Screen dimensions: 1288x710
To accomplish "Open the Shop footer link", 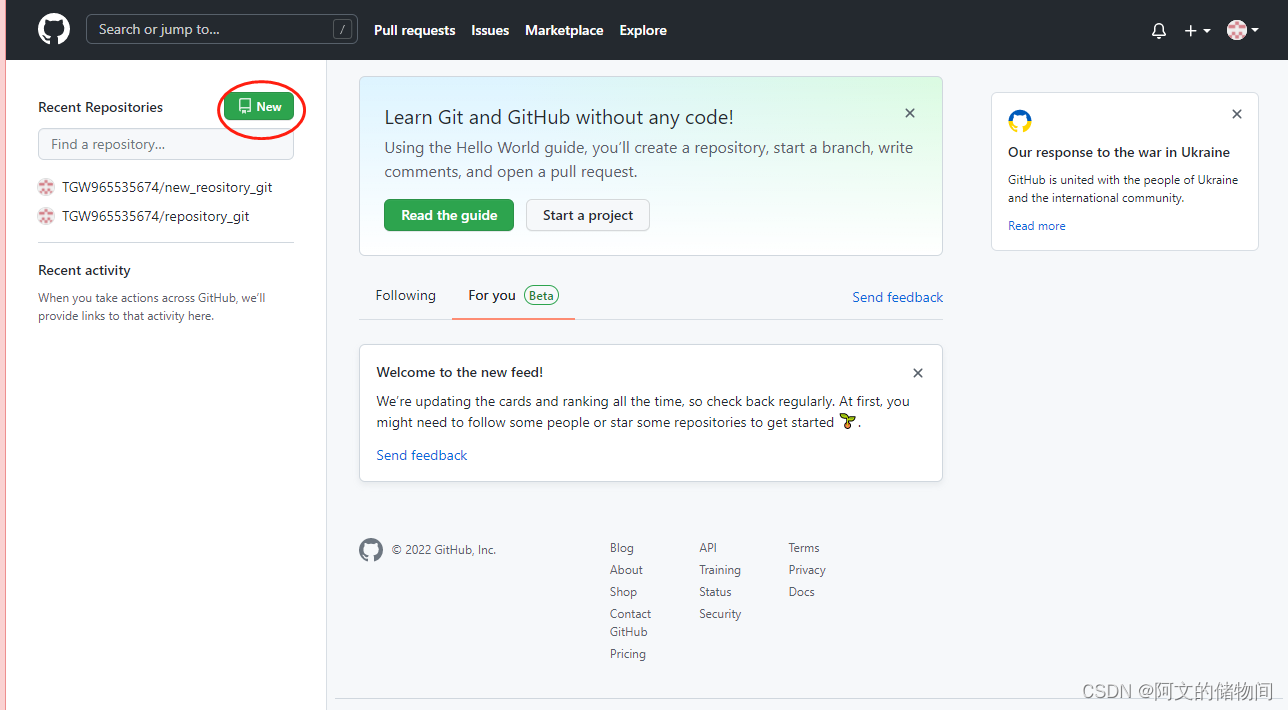I will [x=623, y=592].
